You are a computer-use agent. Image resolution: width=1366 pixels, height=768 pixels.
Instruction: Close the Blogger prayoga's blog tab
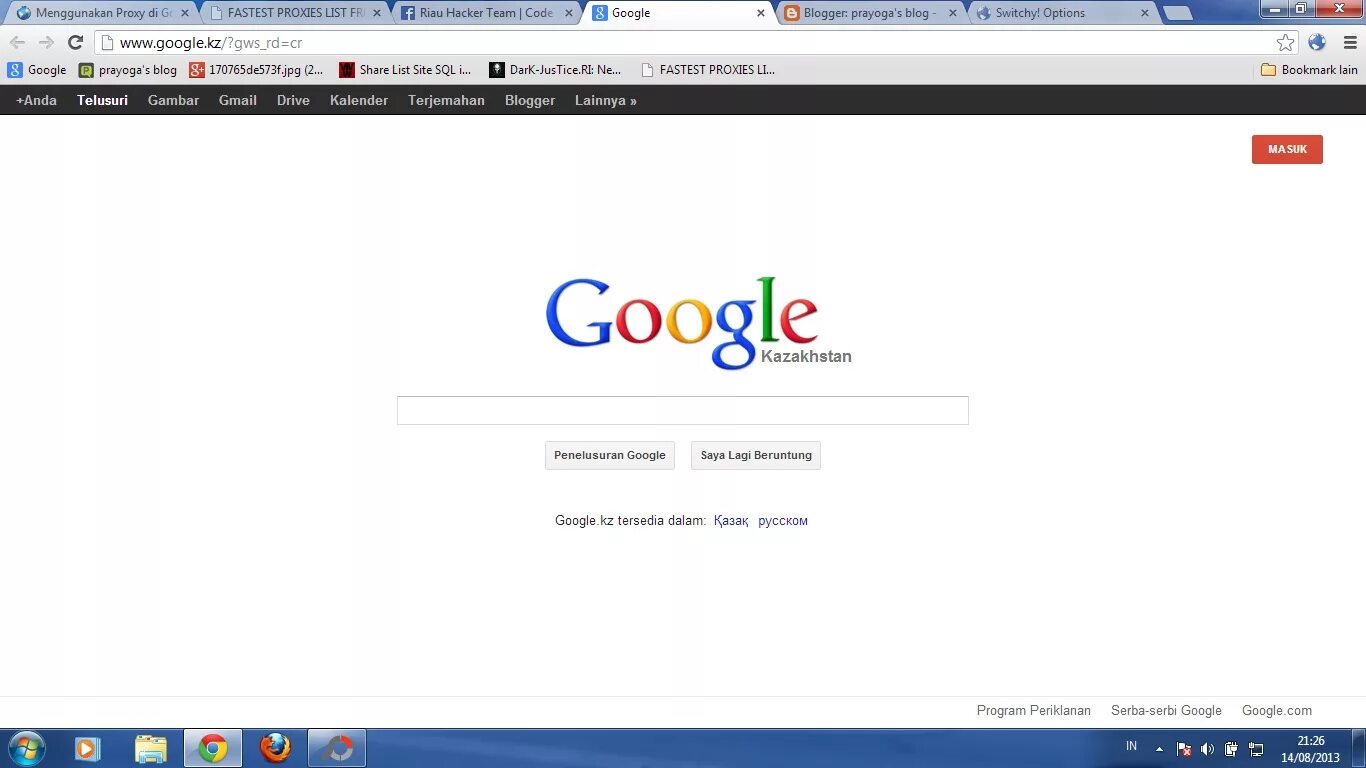coord(952,13)
